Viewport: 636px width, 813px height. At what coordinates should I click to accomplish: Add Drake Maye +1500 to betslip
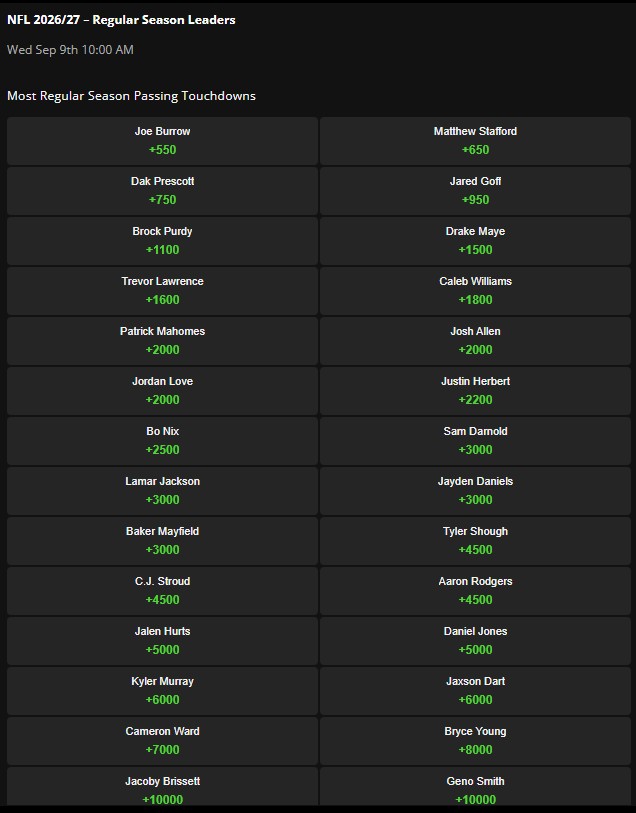475,241
